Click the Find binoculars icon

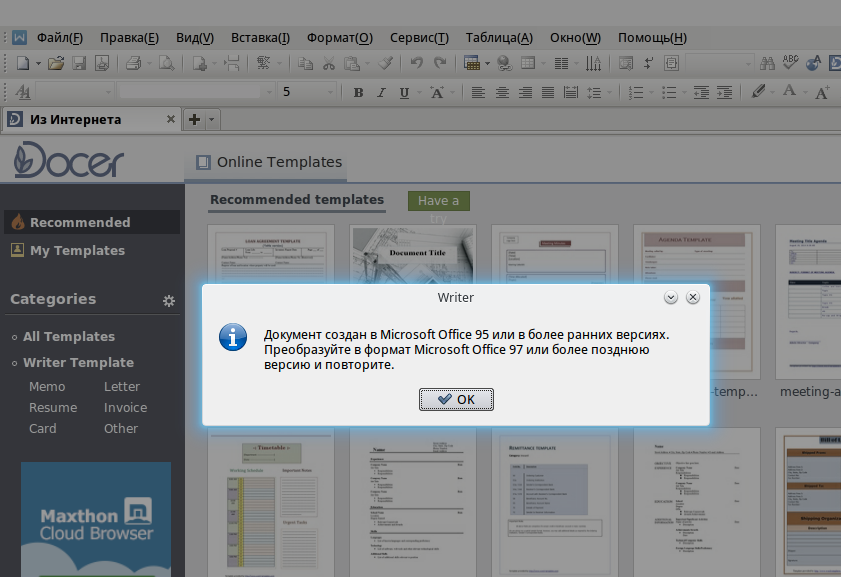tap(768, 63)
